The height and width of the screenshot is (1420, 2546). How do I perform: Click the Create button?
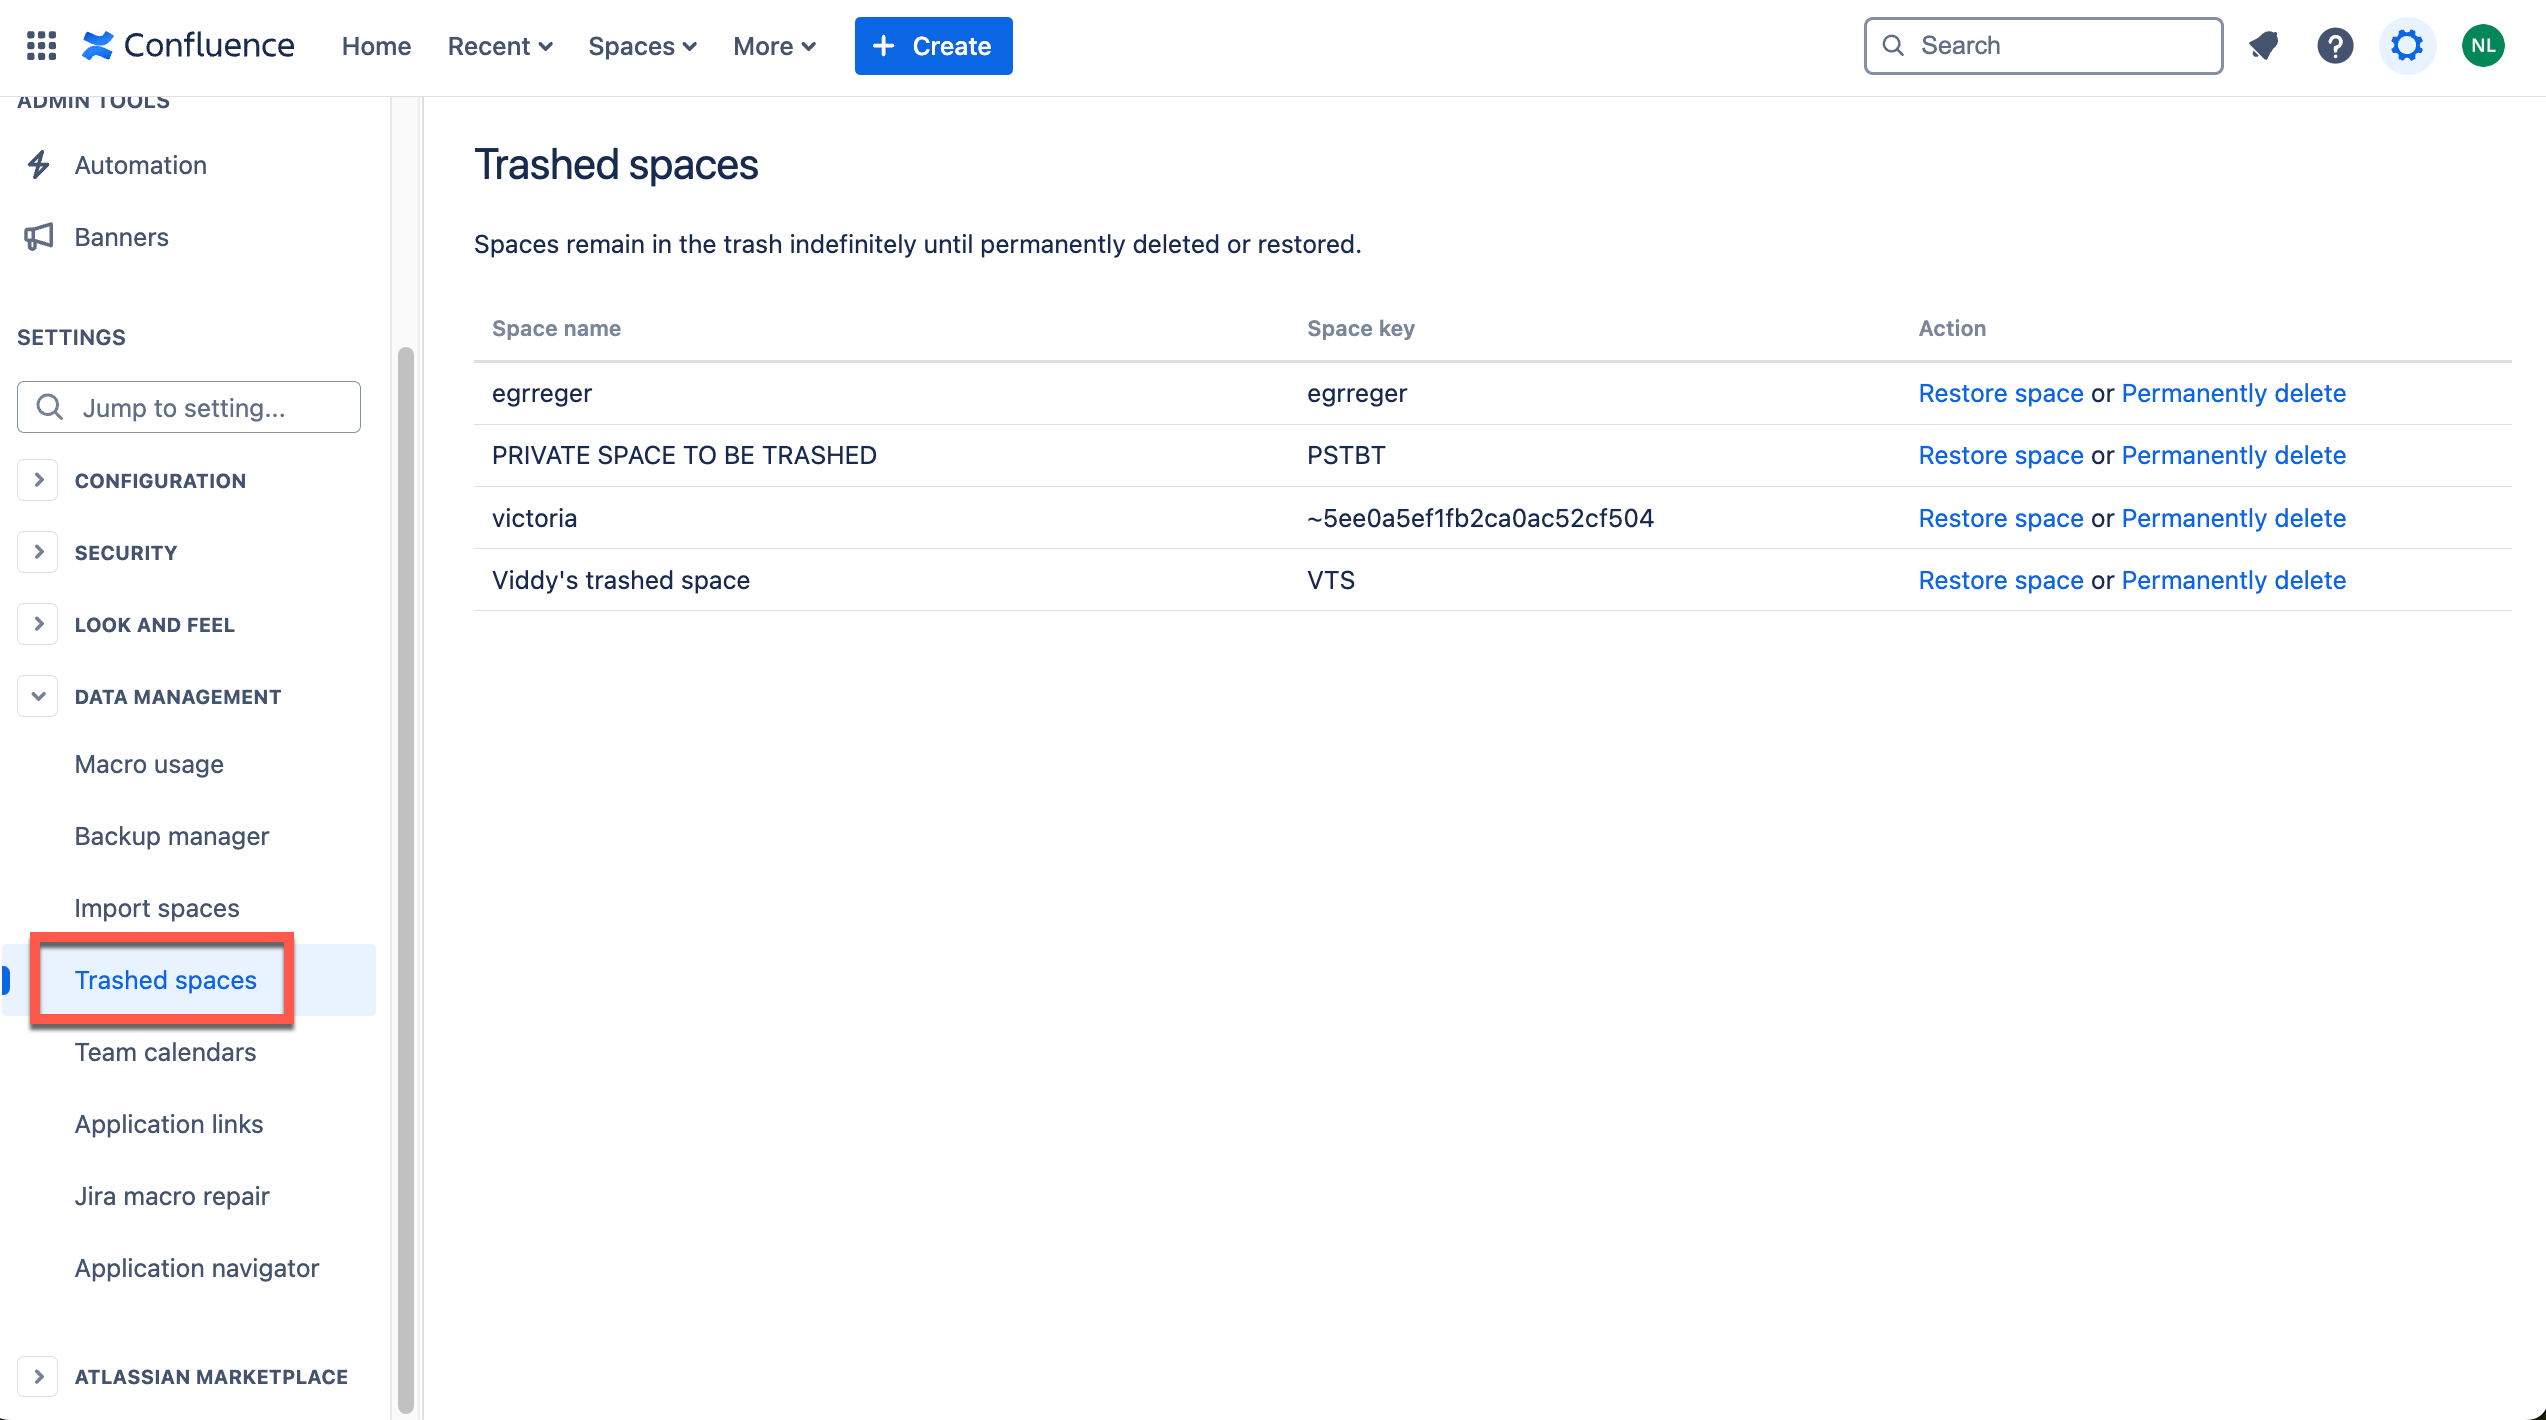[933, 46]
